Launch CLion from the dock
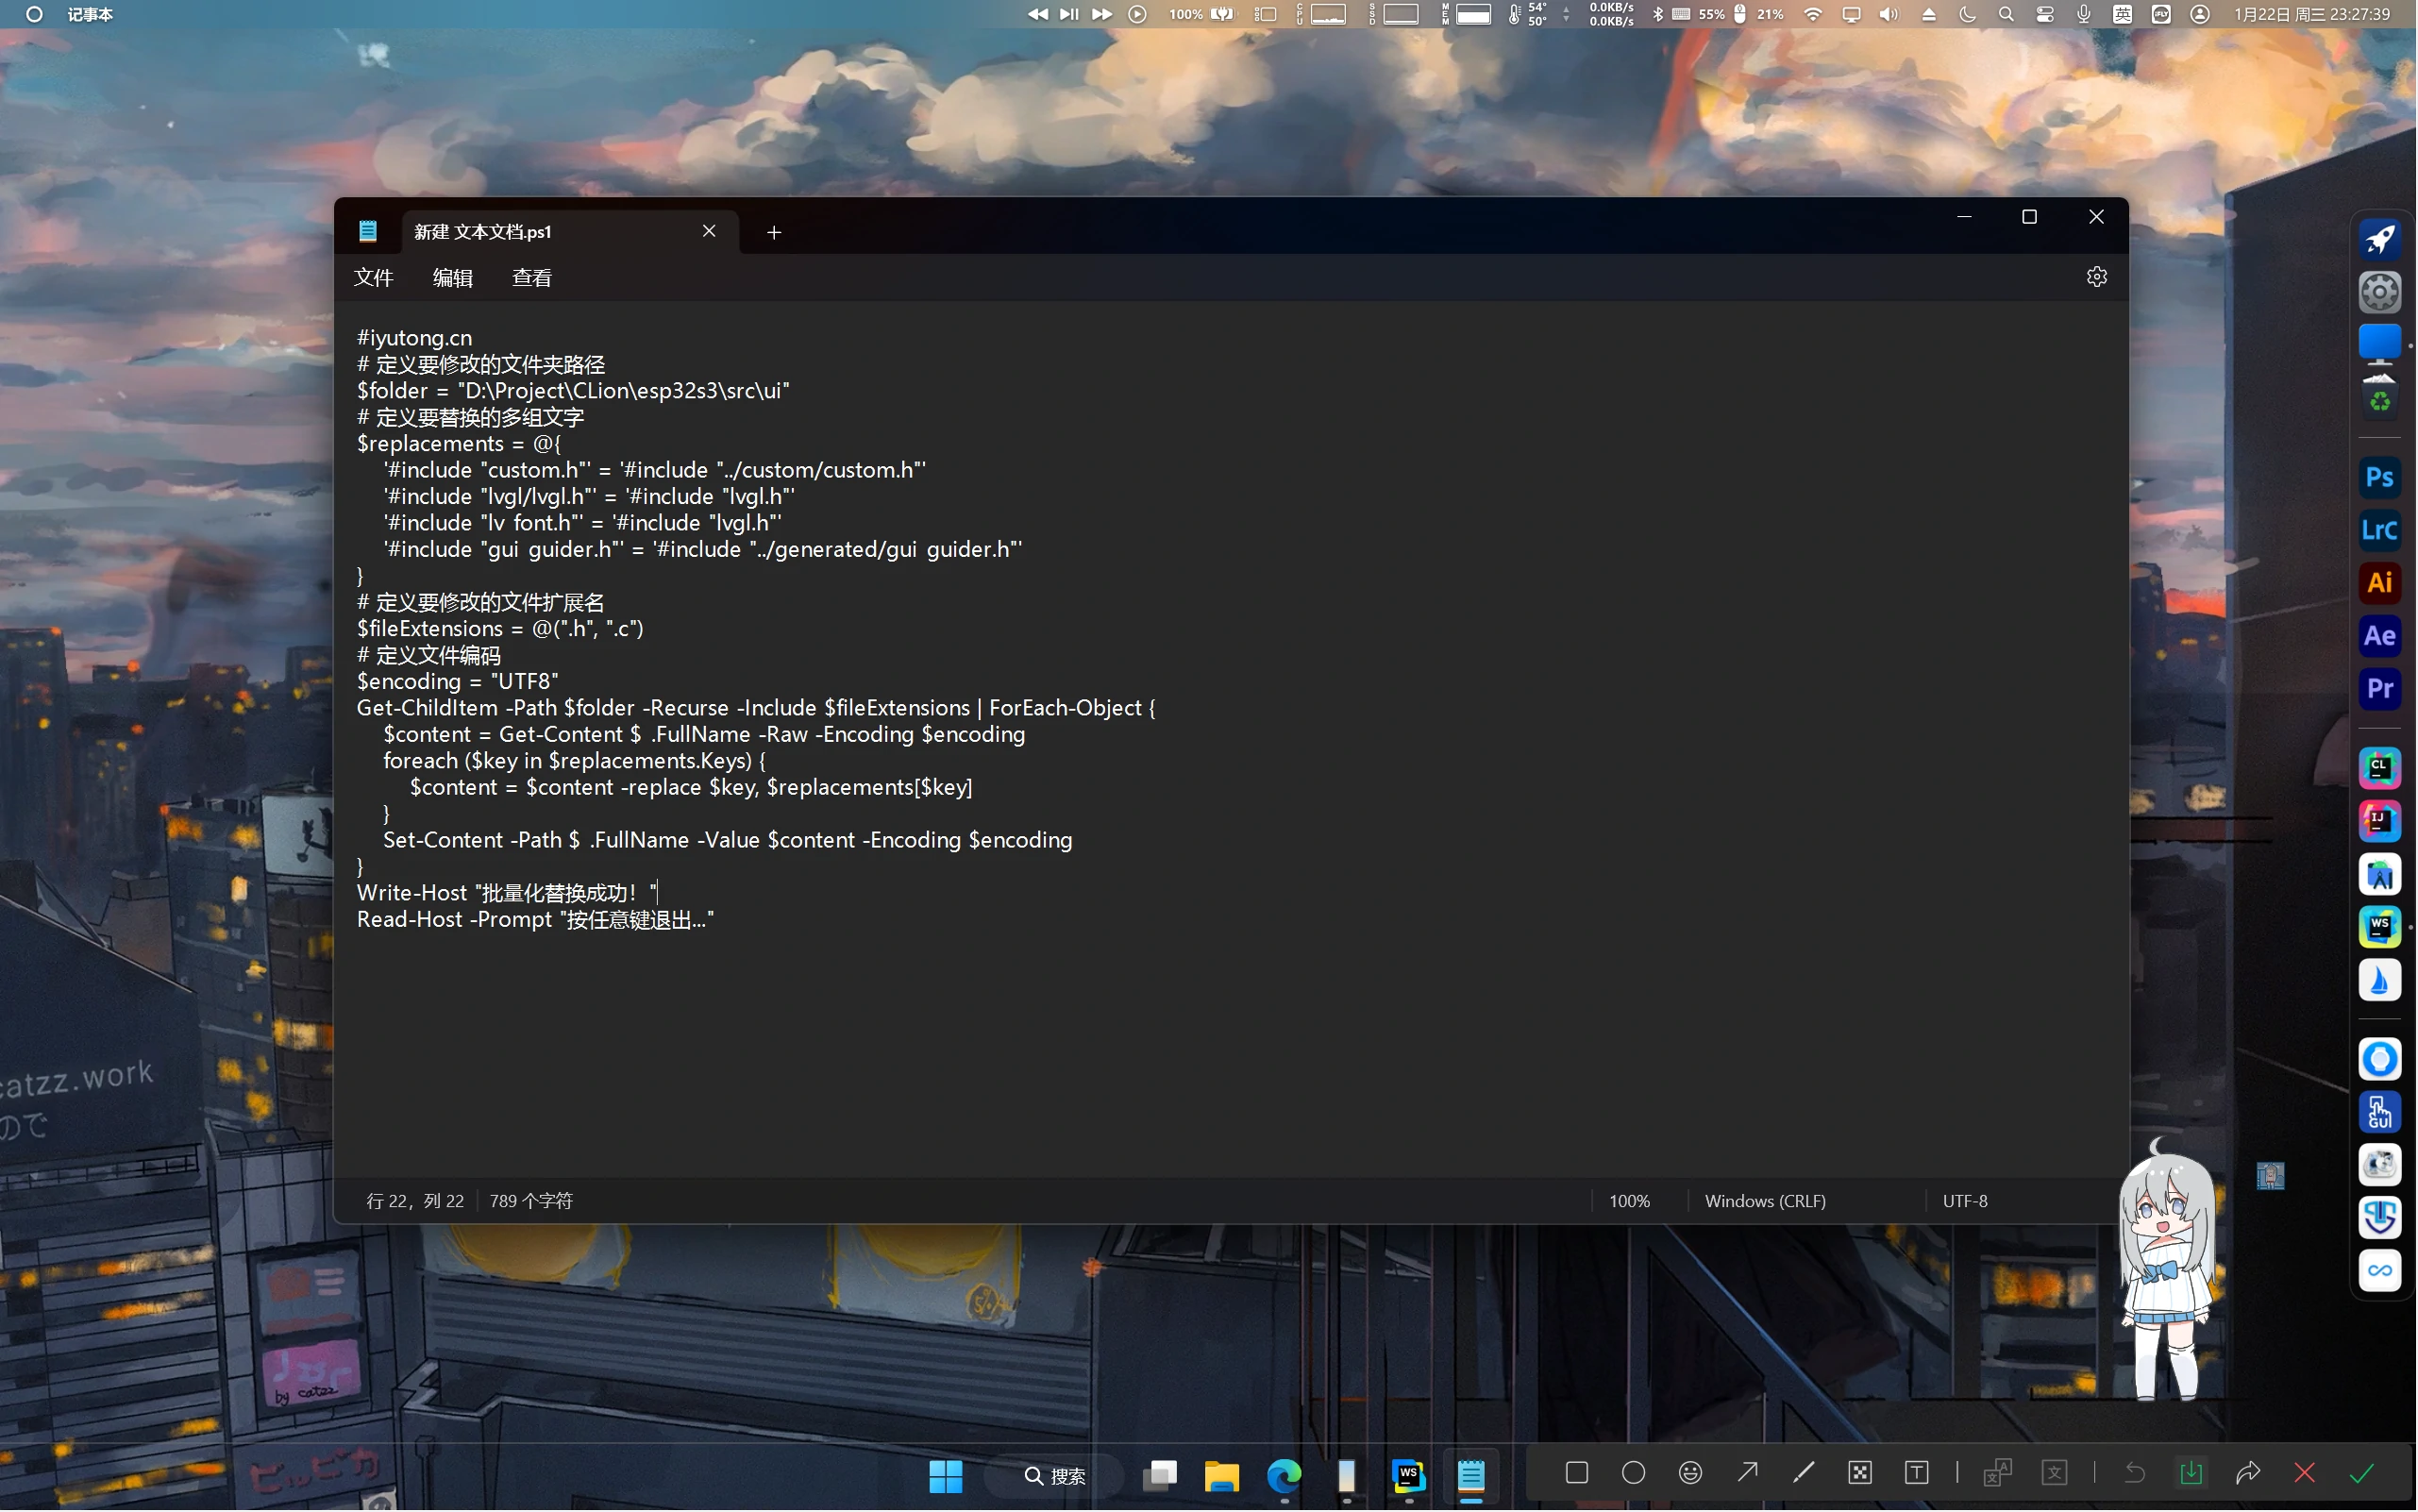 click(2379, 768)
